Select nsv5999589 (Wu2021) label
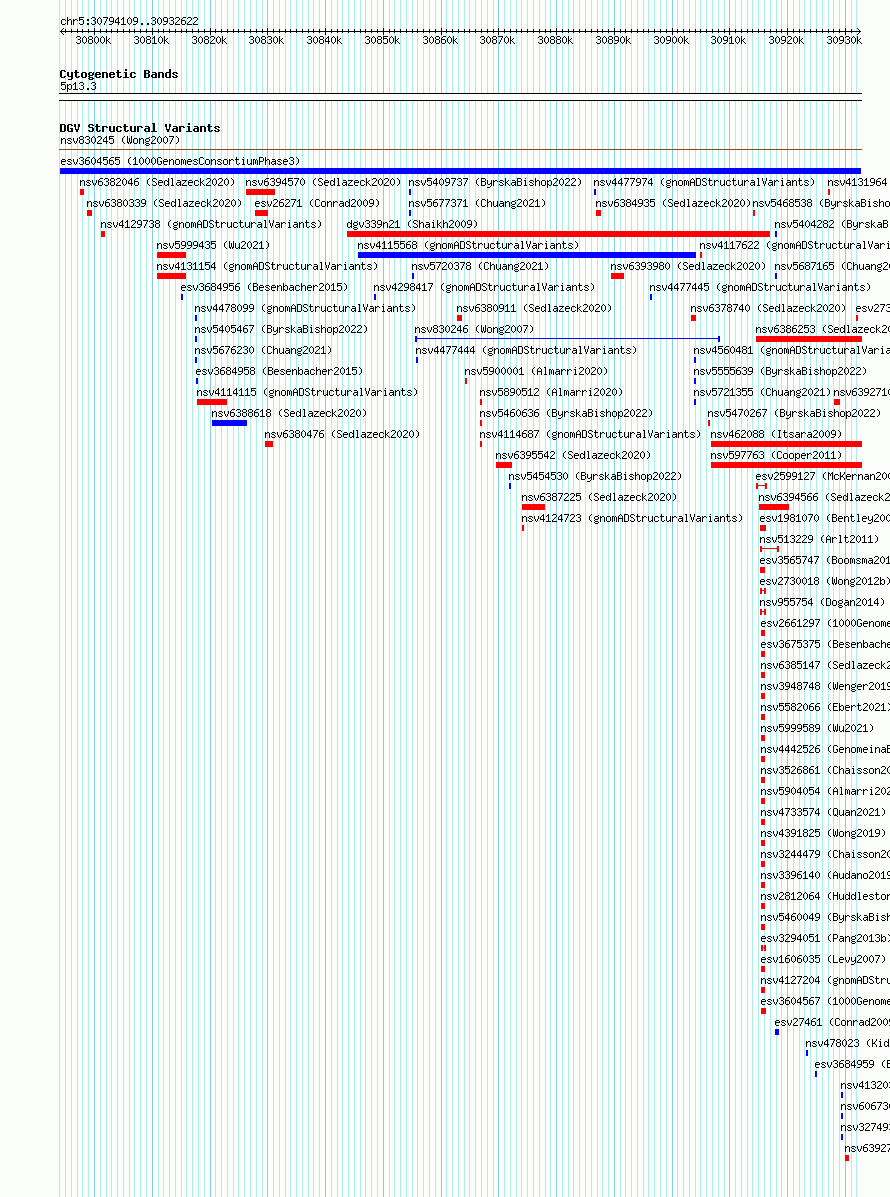Screen dimensions: 890x1197 (x=817, y=728)
